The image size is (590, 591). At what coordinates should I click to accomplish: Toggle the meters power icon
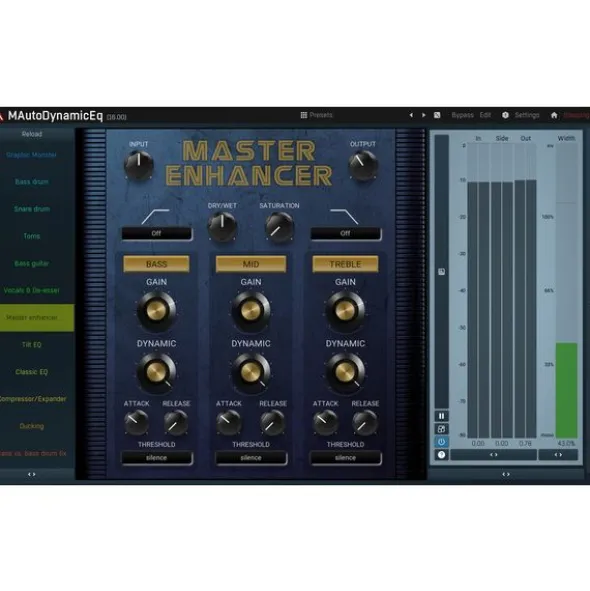(x=441, y=442)
